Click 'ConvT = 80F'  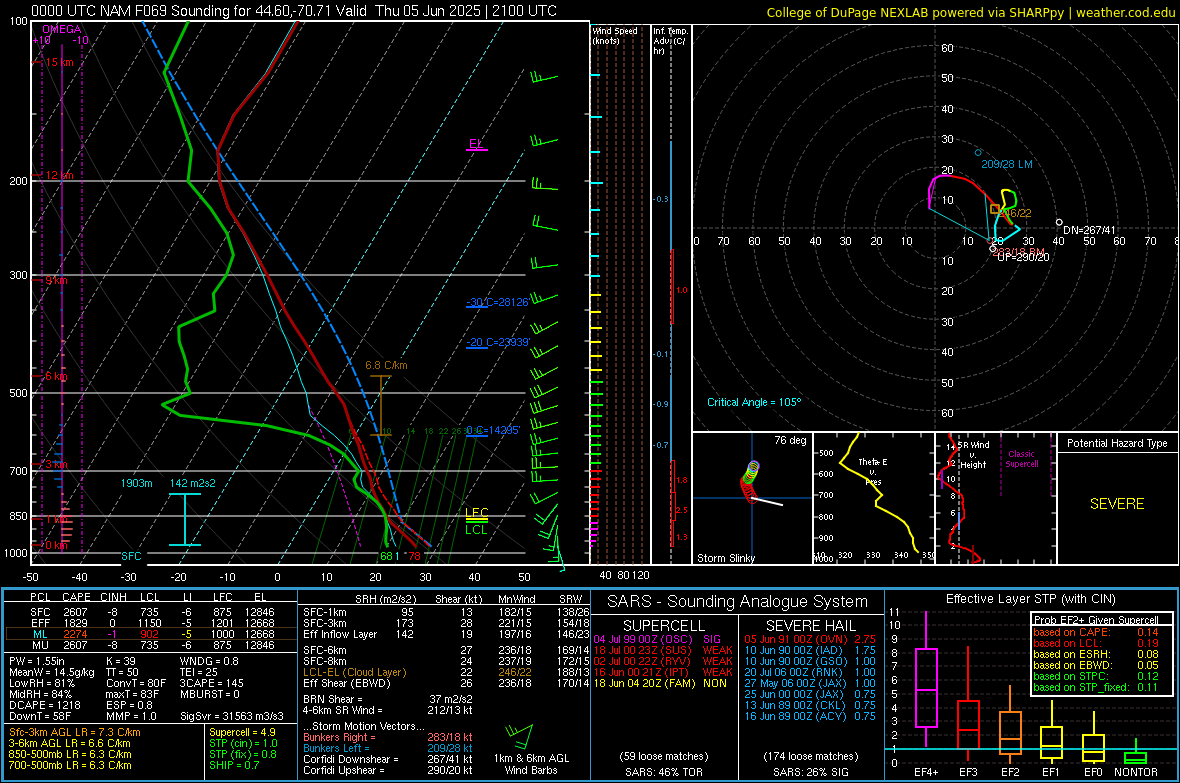click(x=135, y=684)
